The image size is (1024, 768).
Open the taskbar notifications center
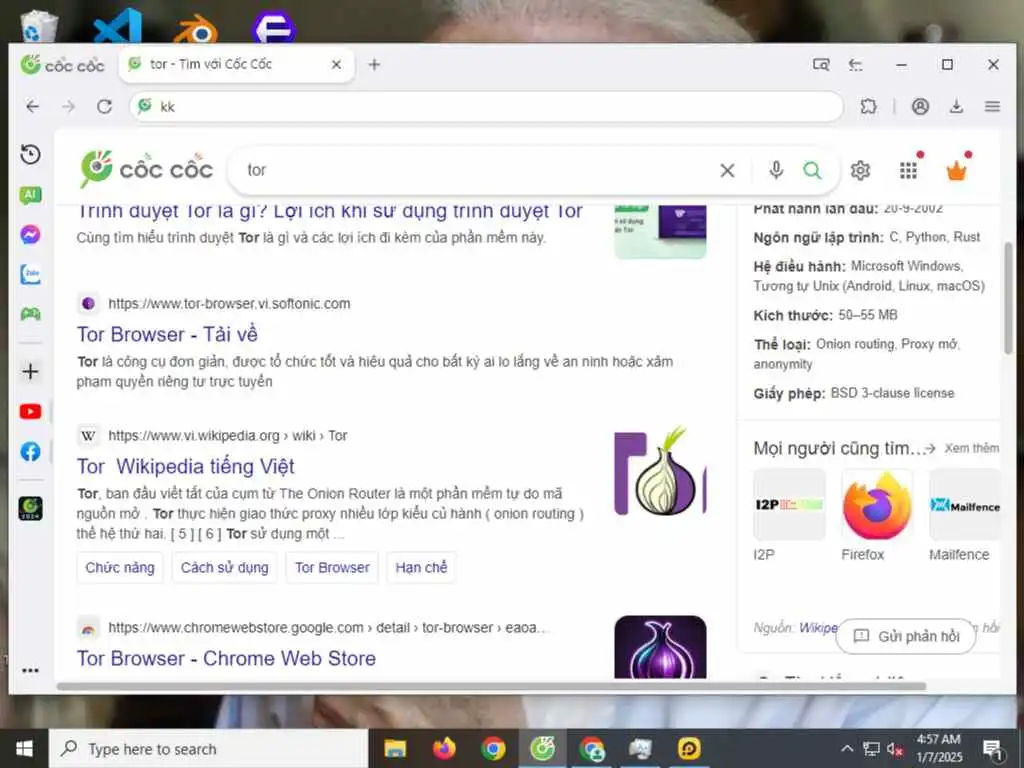pos(993,749)
